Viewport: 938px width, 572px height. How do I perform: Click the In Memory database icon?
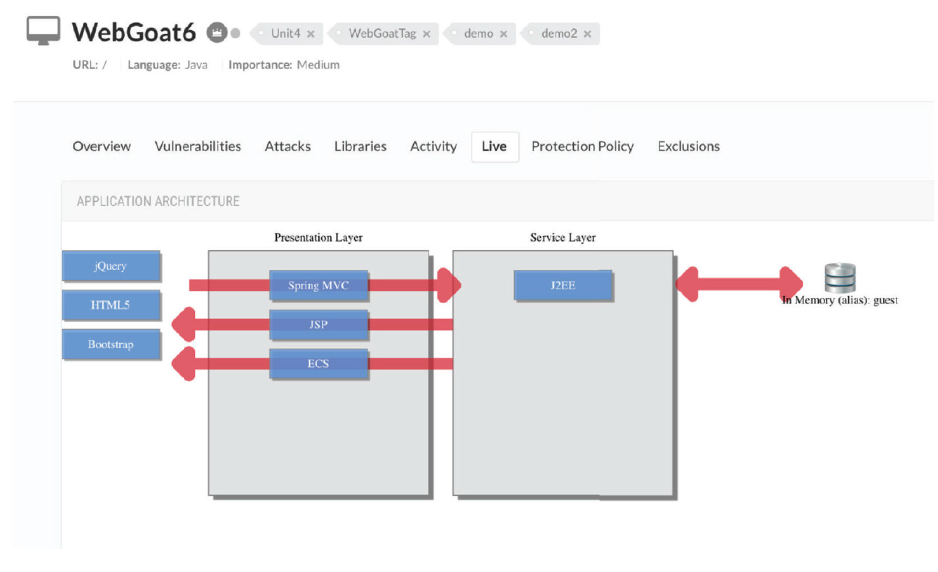[839, 277]
